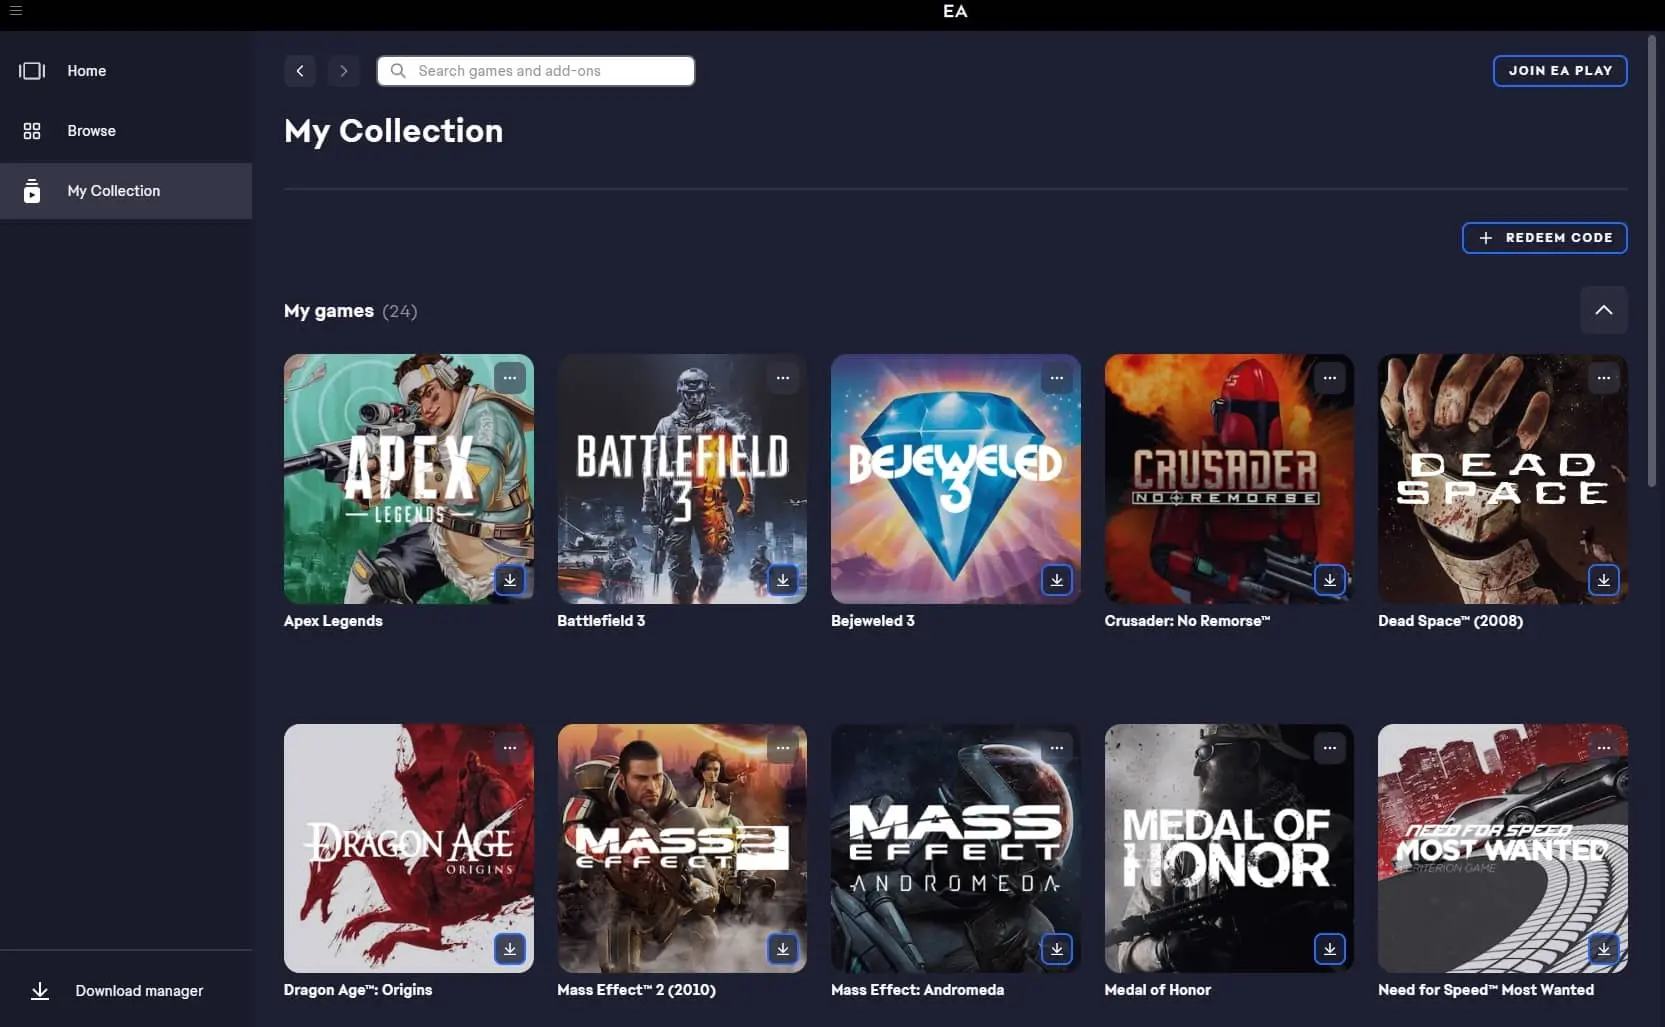Viewport: 1665px width, 1027px height.
Task: Download Crusader: No Remorse via download icon
Action: pos(1330,580)
